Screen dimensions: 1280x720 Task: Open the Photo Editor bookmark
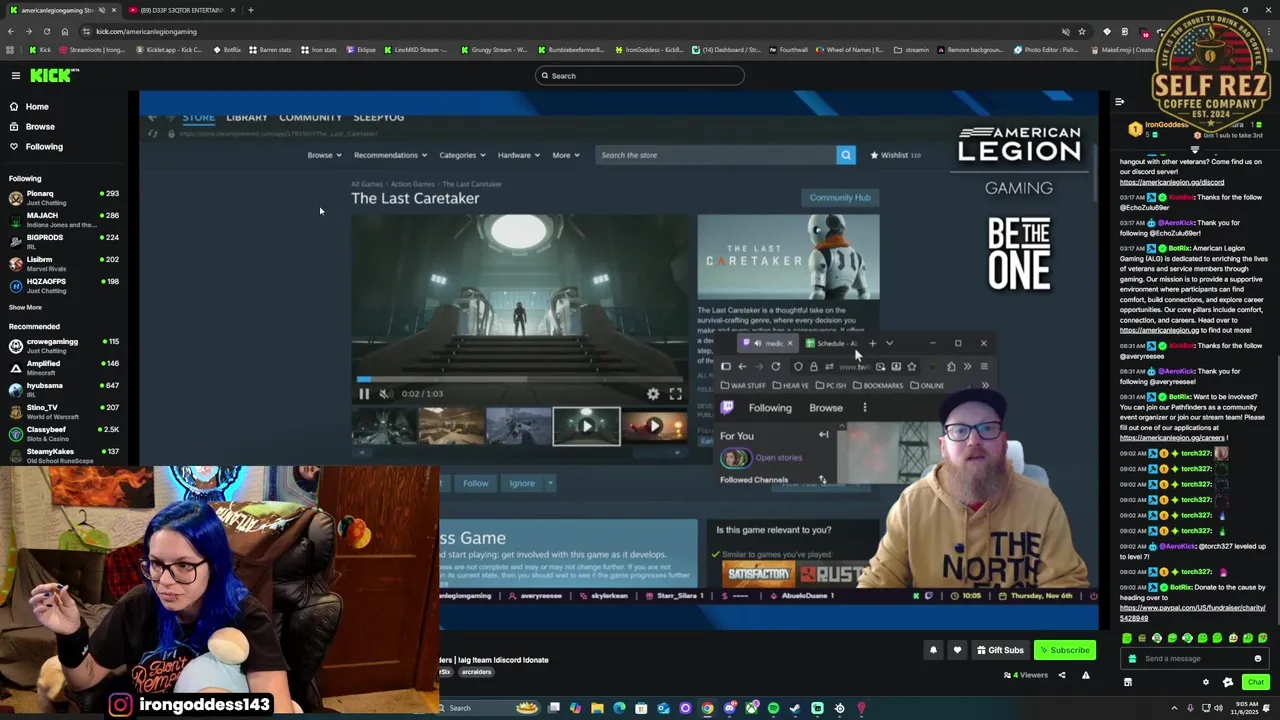coord(1046,50)
